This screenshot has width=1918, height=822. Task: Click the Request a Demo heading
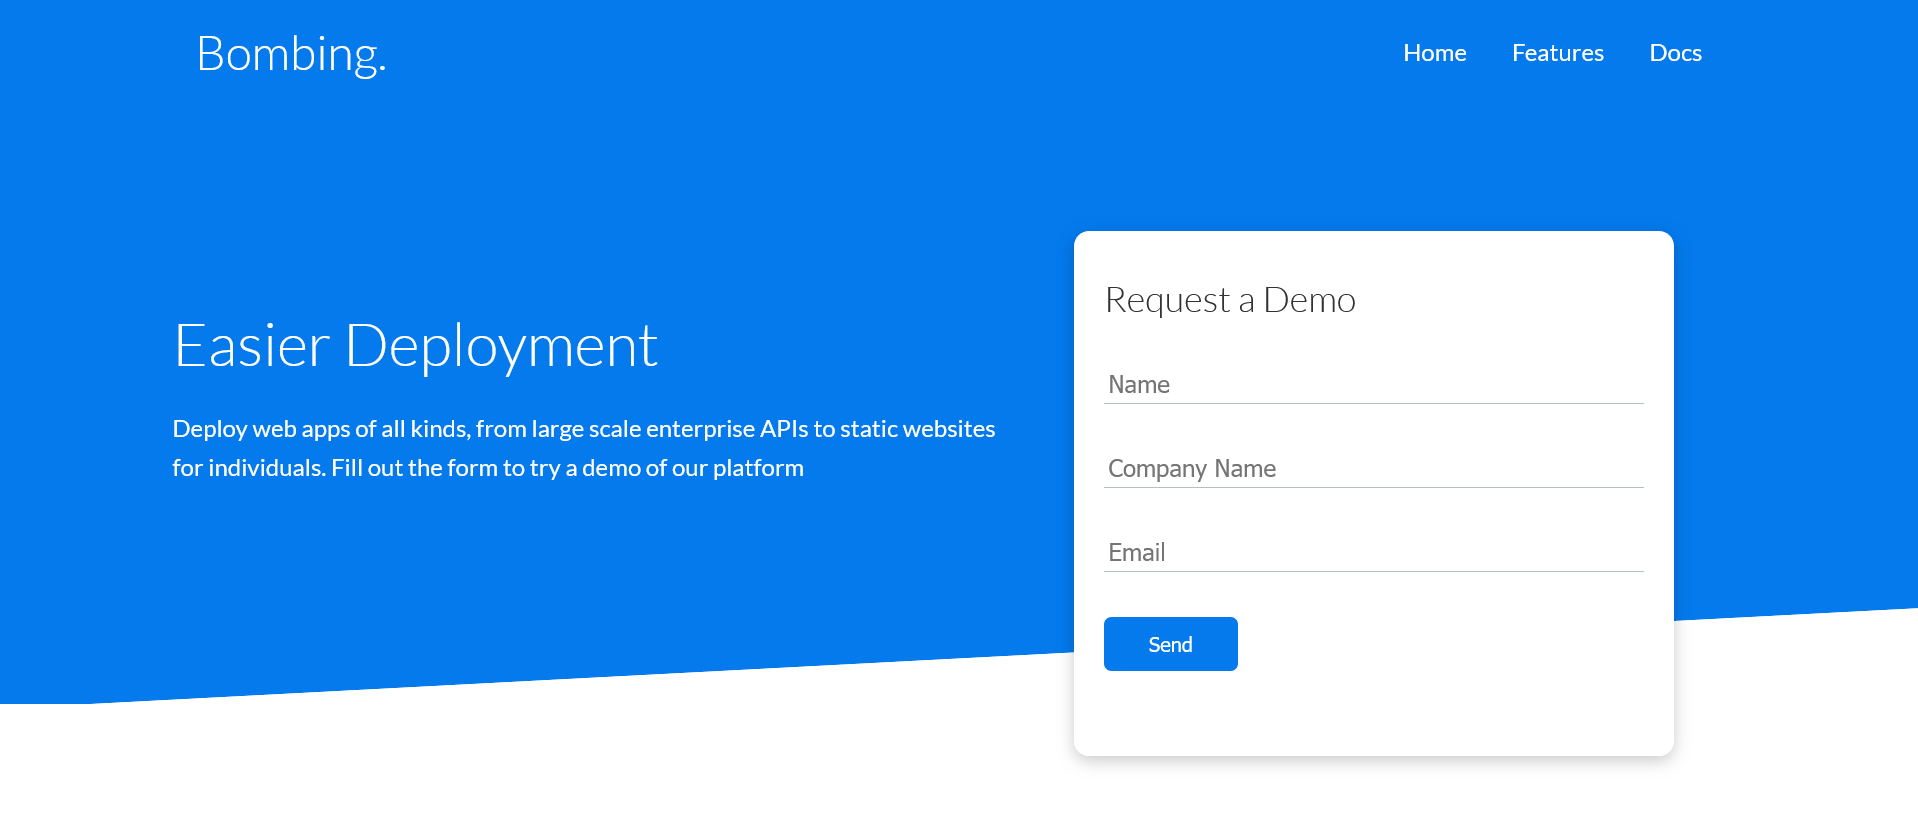coord(1229,300)
